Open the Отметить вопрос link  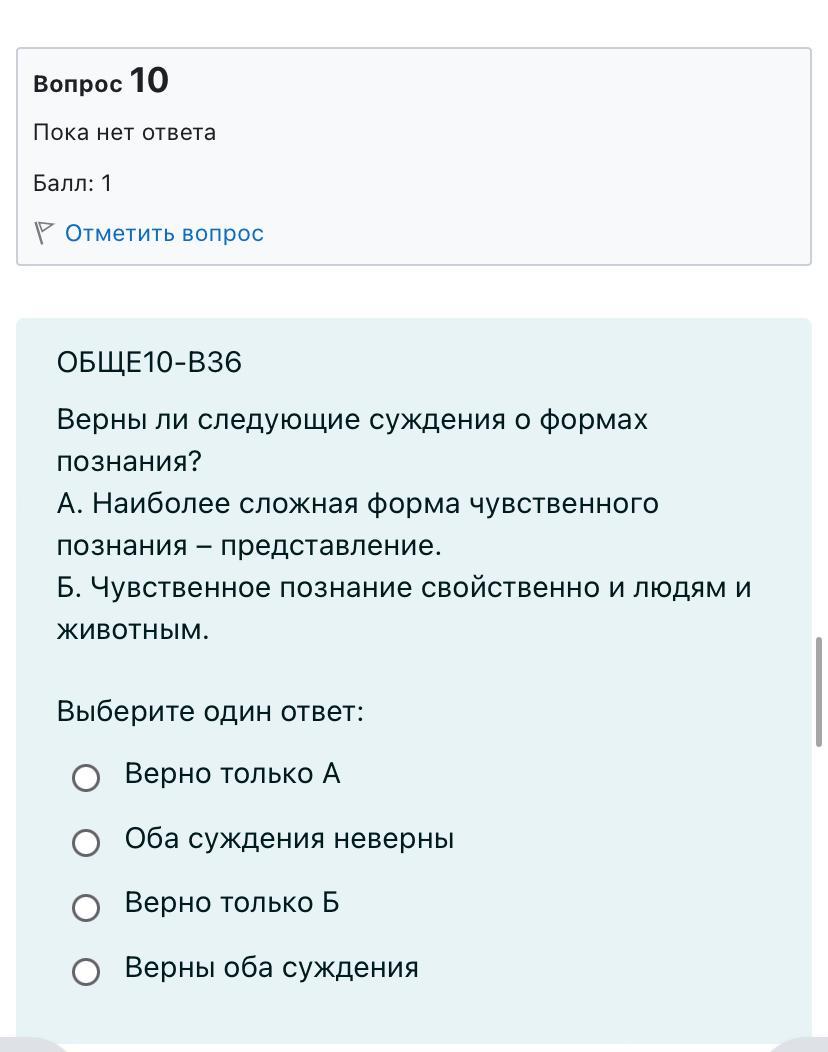tap(164, 233)
